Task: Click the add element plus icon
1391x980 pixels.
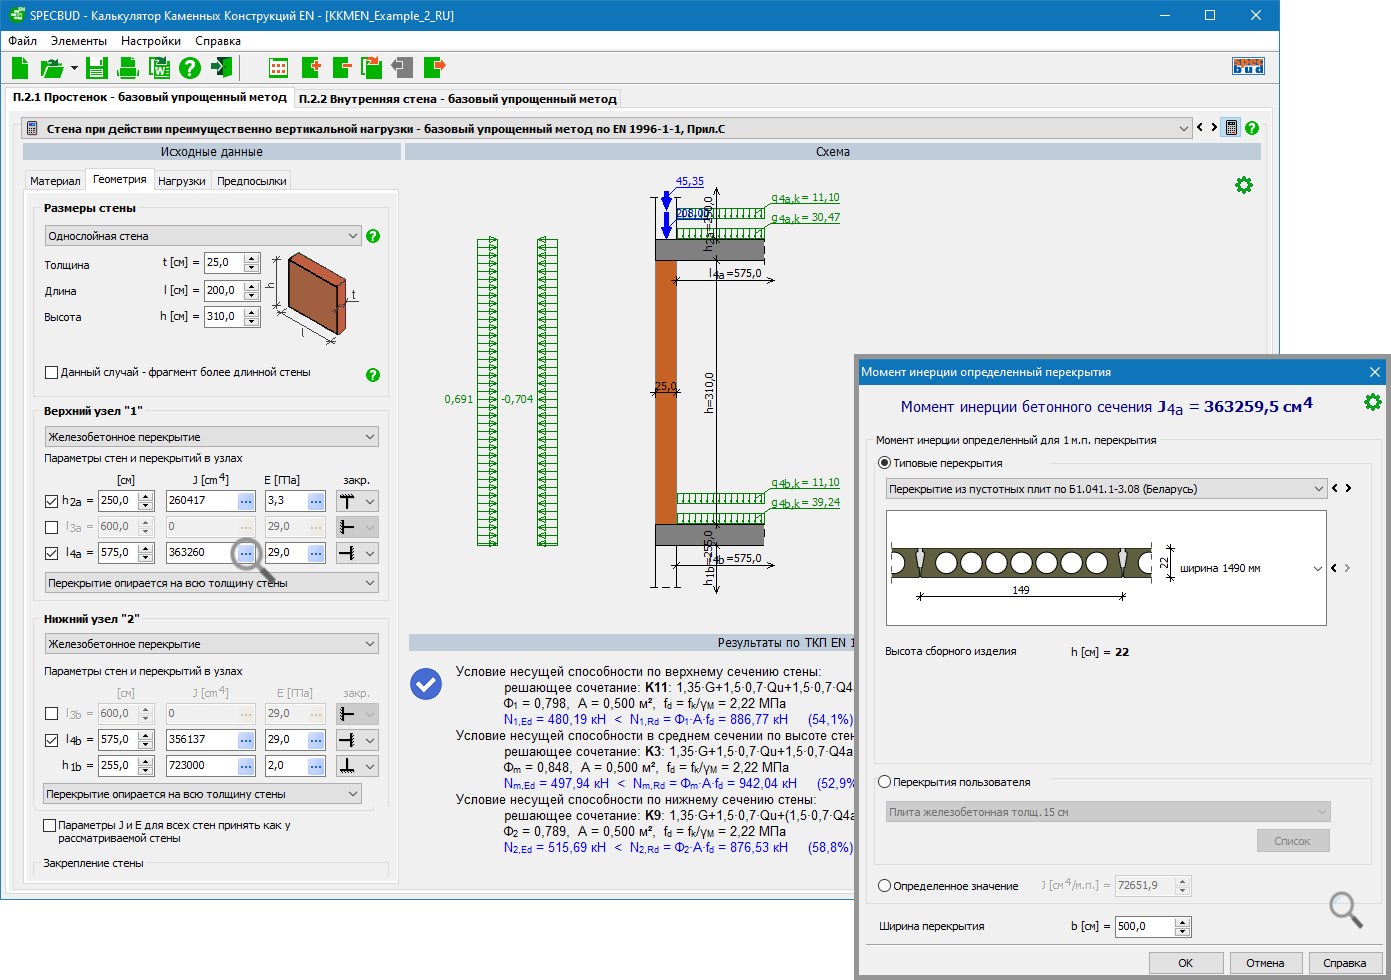Action: (x=311, y=68)
